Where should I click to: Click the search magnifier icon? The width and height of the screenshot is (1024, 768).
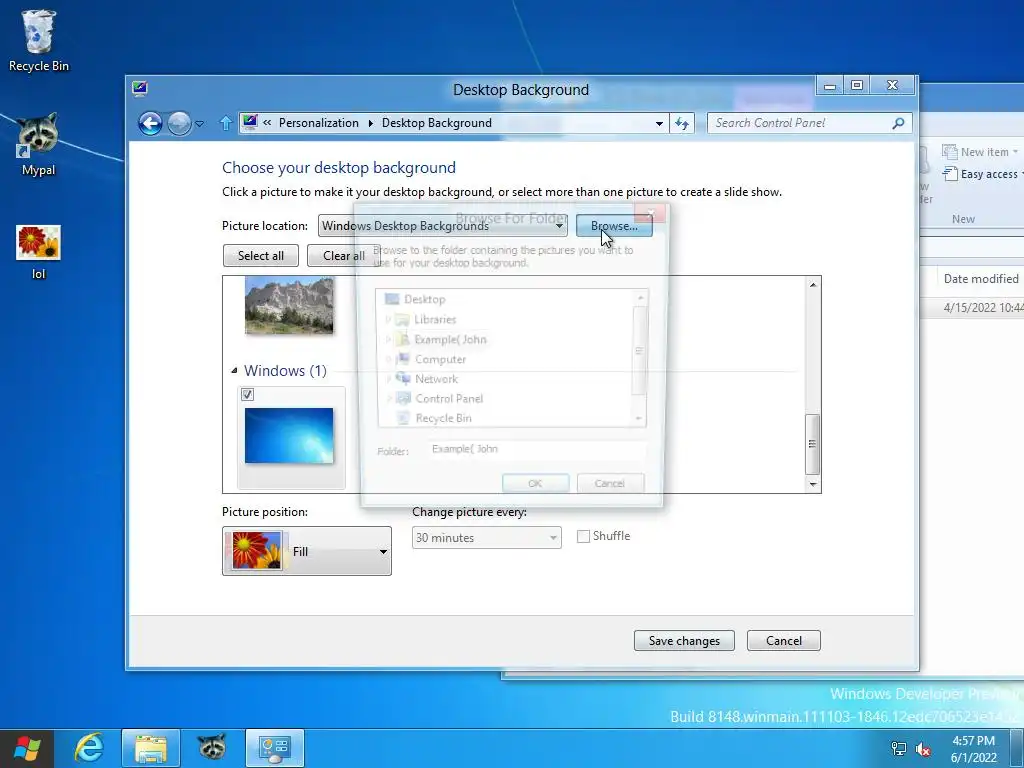click(x=899, y=123)
